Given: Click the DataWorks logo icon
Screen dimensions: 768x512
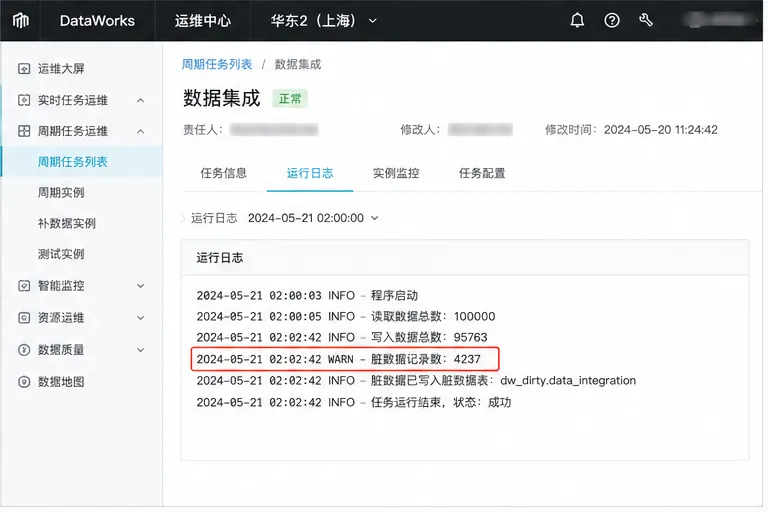Looking at the screenshot, I should point(21,21).
